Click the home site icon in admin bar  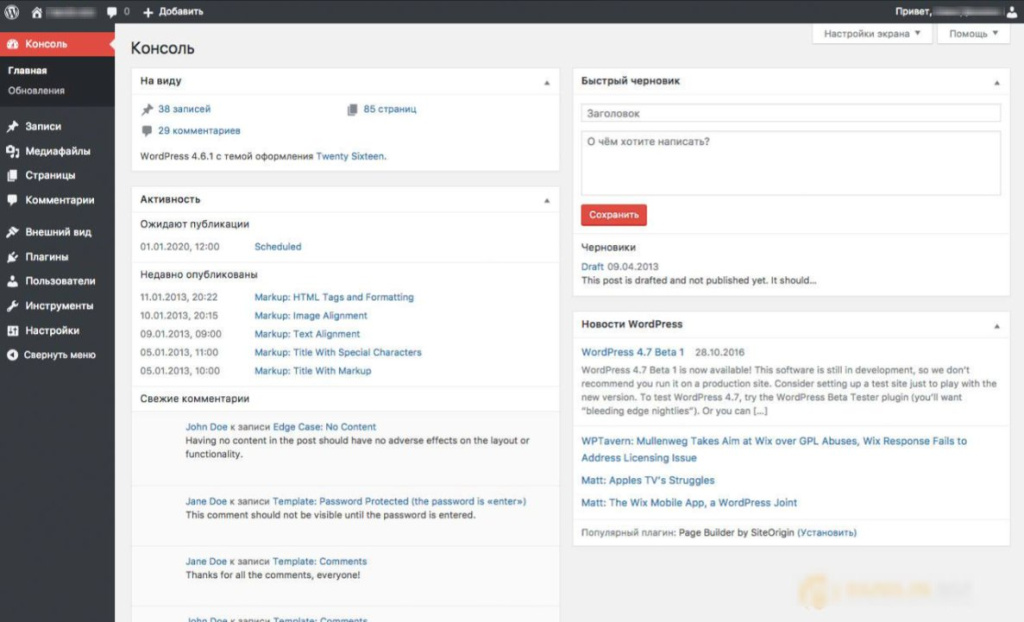tap(37, 12)
